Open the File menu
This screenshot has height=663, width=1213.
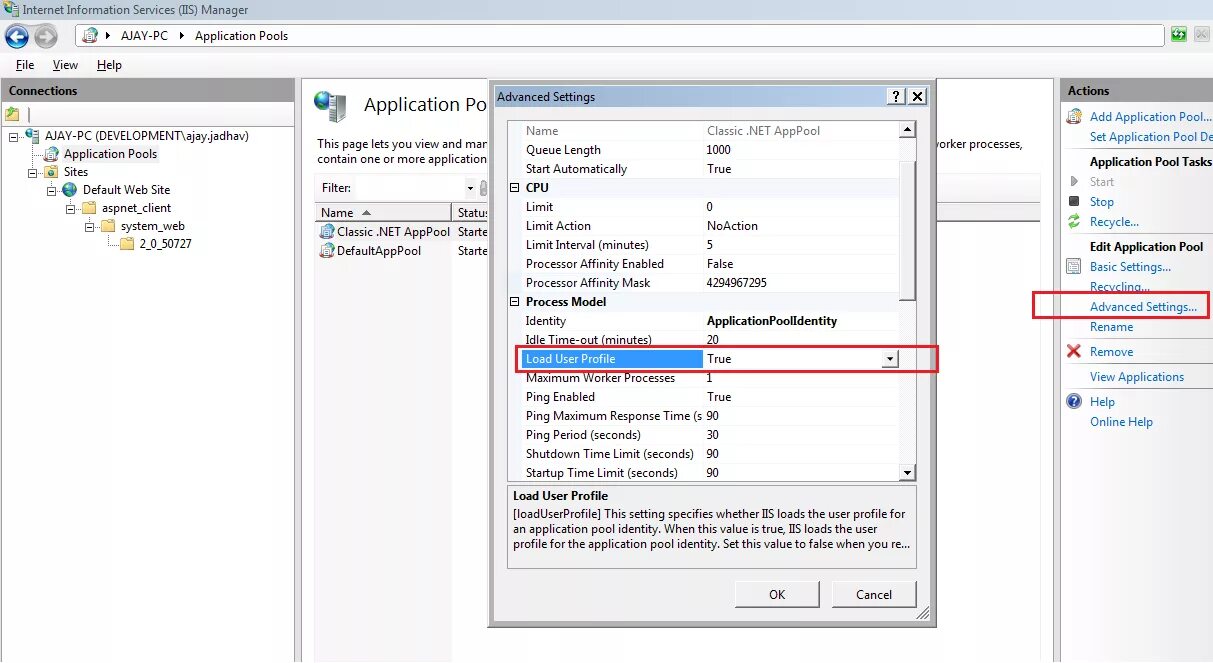(x=25, y=65)
